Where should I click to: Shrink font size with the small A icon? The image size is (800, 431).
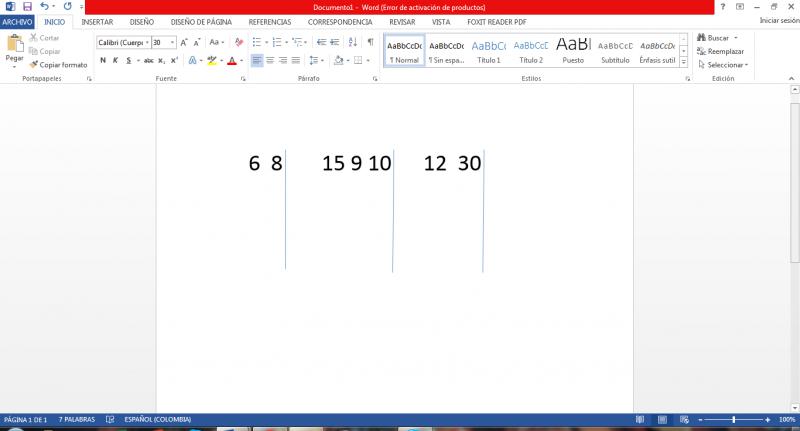click(x=196, y=43)
